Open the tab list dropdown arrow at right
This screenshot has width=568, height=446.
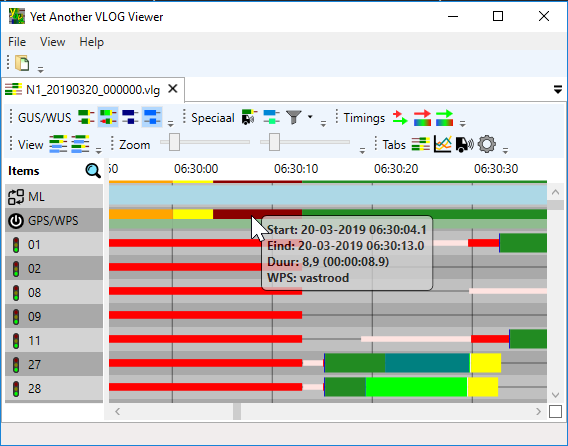[x=558, y=89]
